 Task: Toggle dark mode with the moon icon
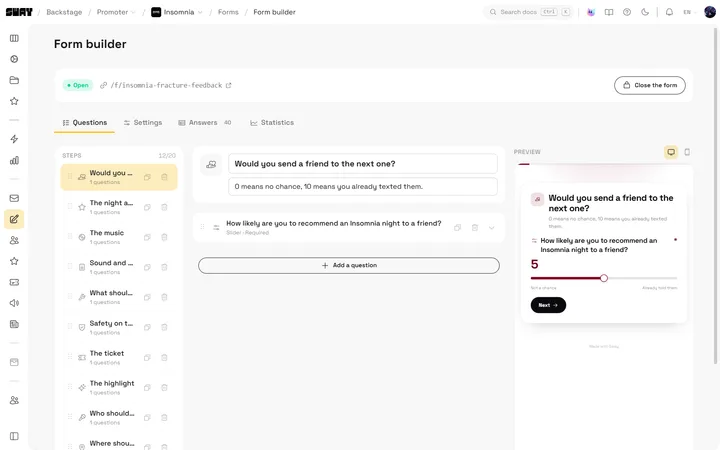click(645, 12)
